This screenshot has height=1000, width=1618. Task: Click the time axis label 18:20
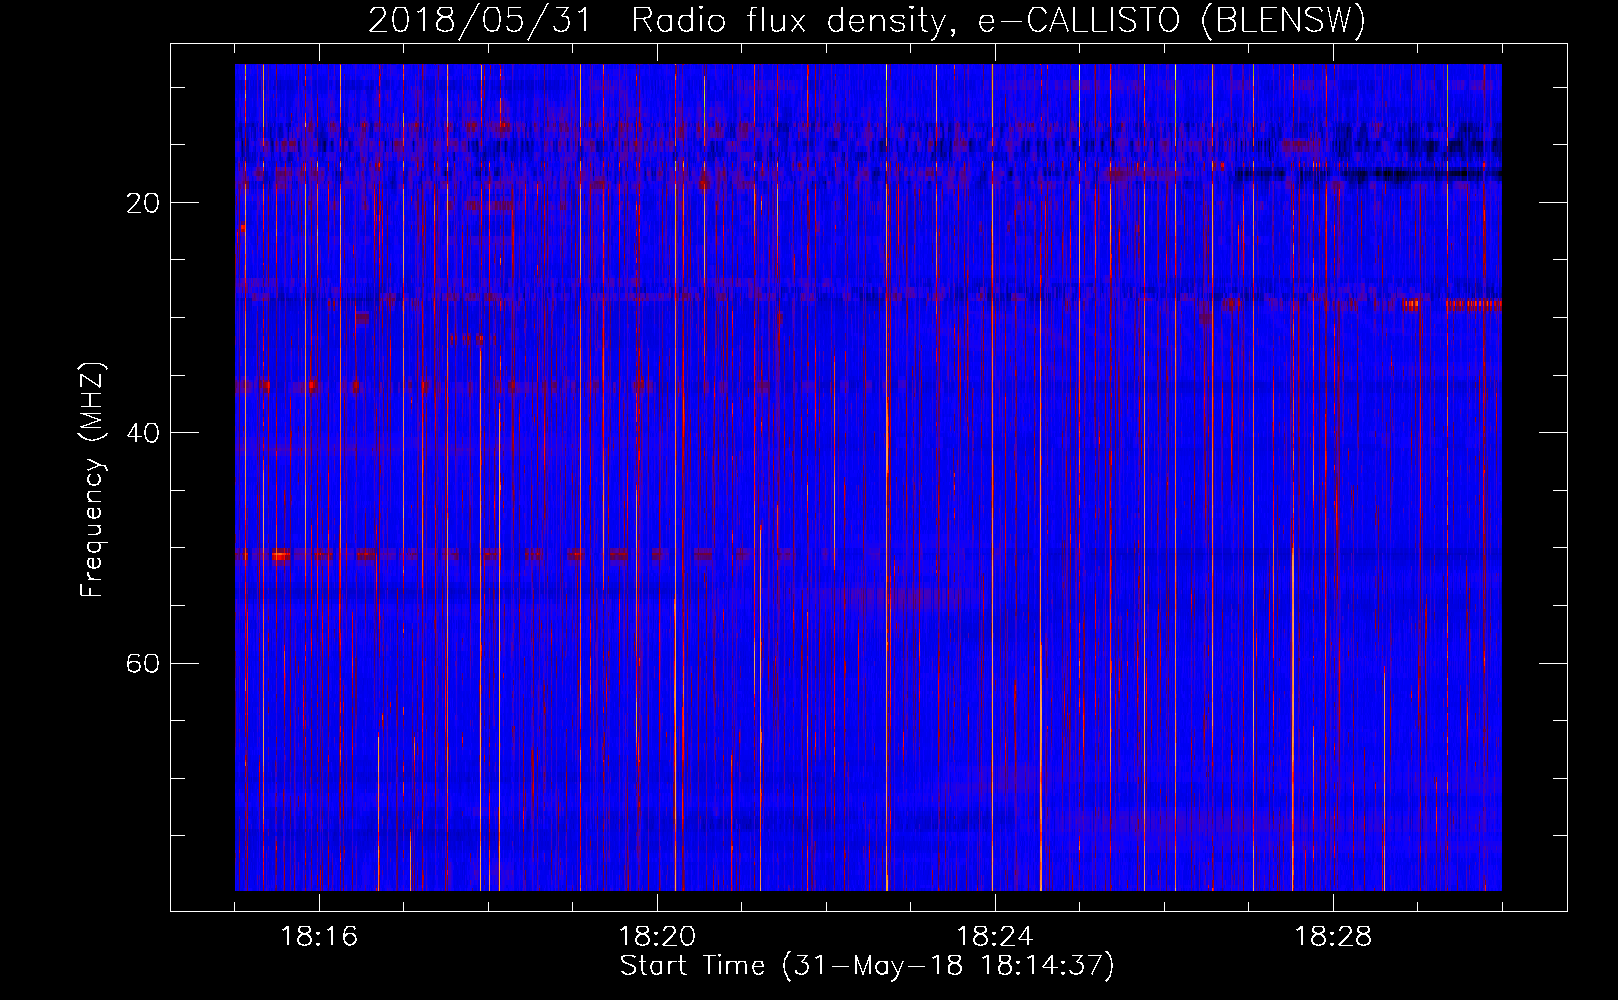pos(657,937)
